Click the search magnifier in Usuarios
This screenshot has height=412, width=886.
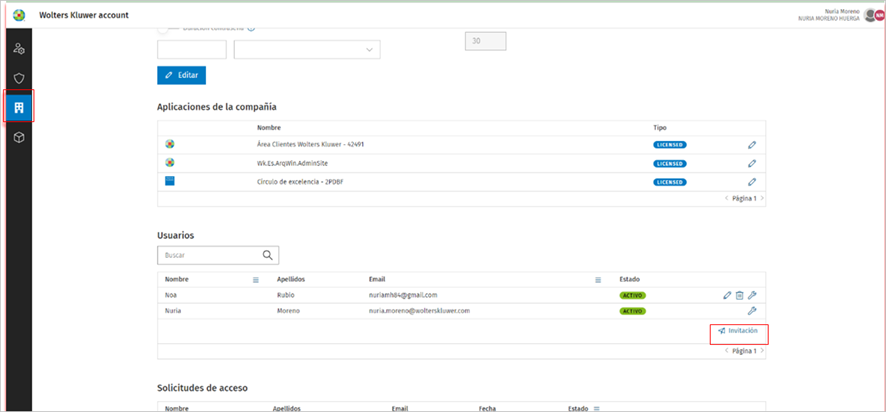click(x=268, y=255)
